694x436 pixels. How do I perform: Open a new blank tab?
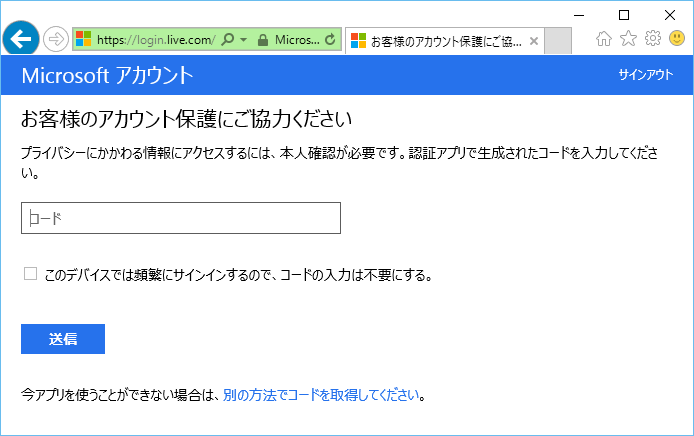[558, 41]
